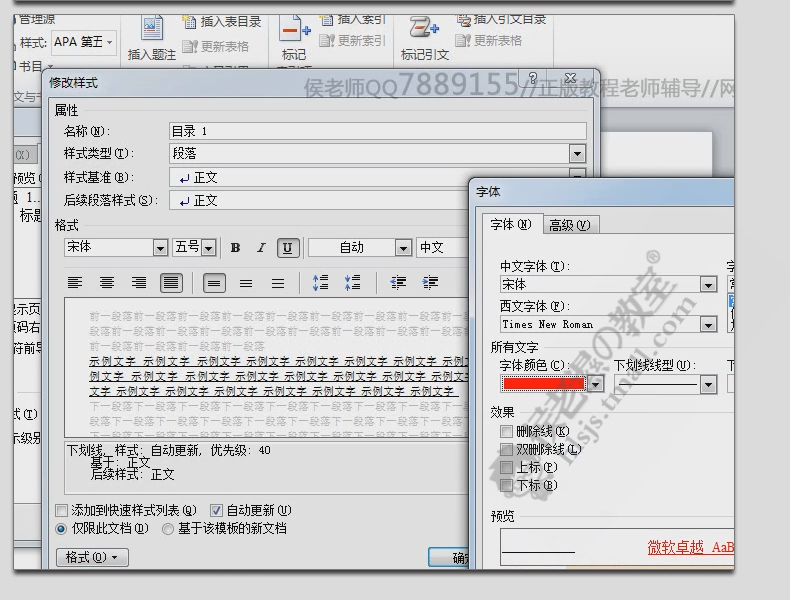Select Only in this document (仅限此文档)
The height and width of the screenshot is (600, 790).
61,529
